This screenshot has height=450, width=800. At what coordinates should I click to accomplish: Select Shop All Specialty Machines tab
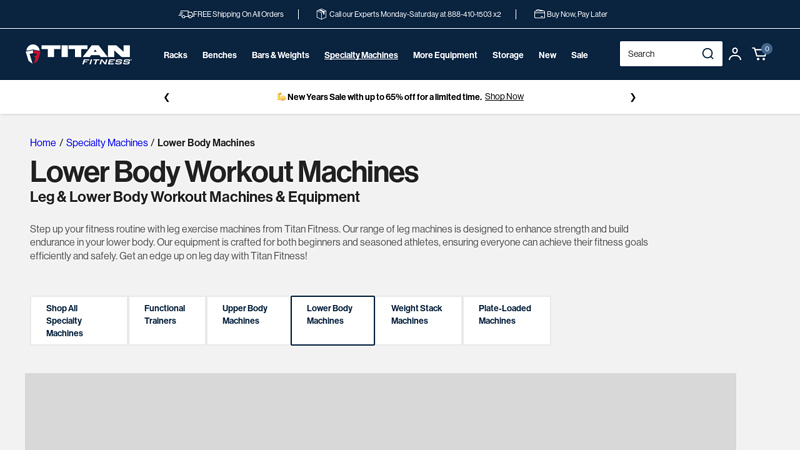pos(79,320)
